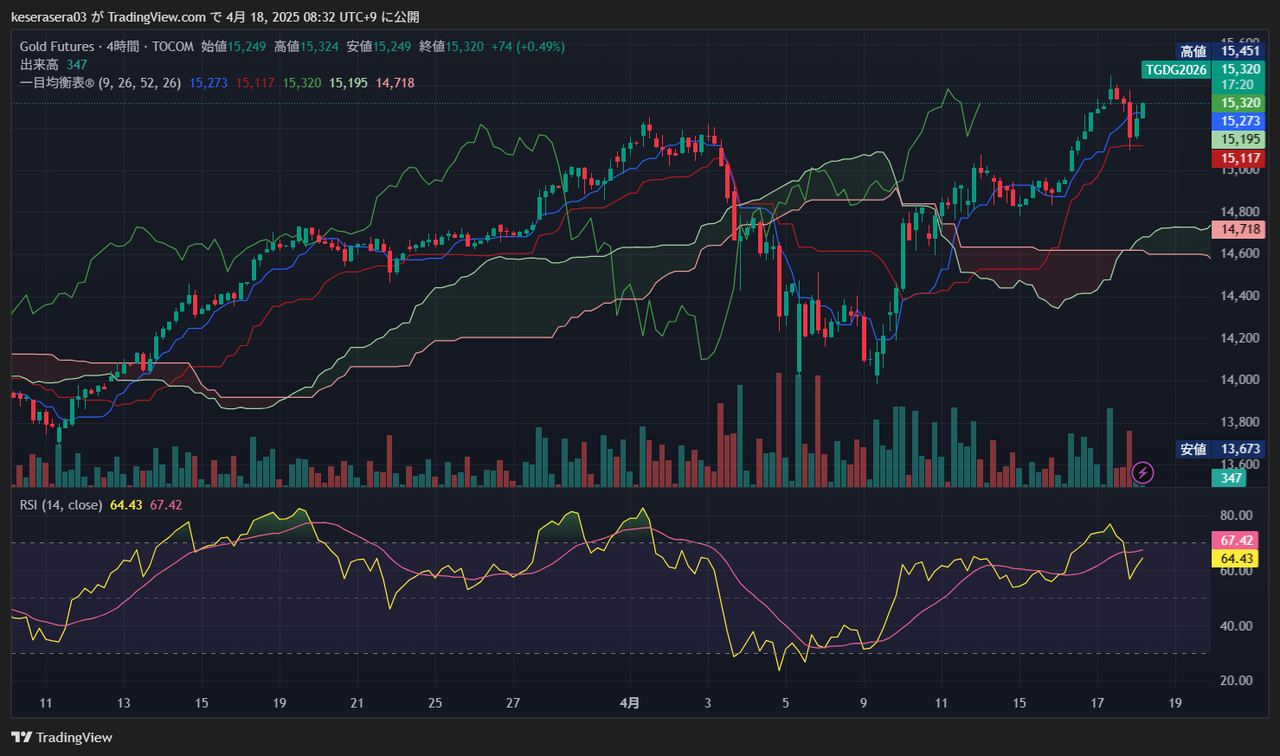
Task: Click the red 15,117 Ichimoku legend value
Action: point(255,83)
